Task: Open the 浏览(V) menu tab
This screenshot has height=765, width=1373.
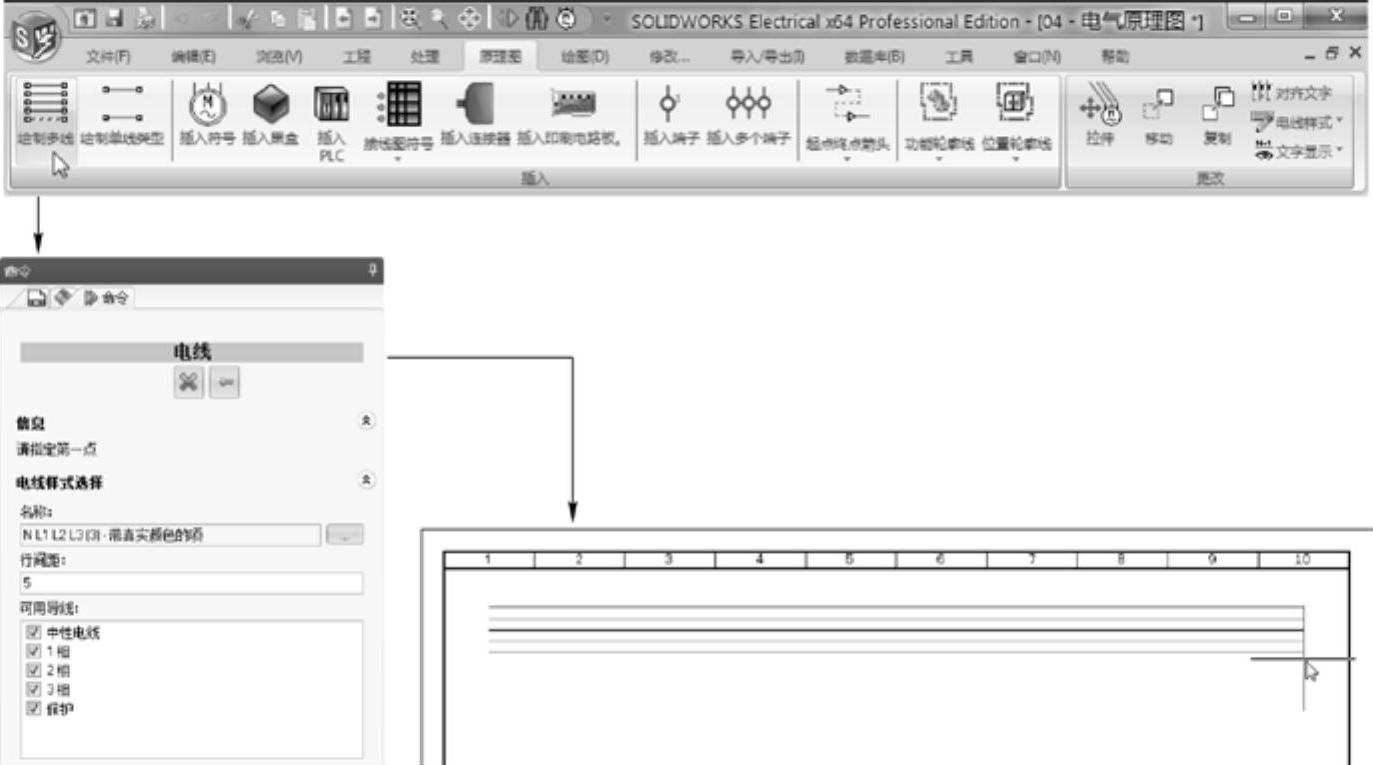Action: 279,56
